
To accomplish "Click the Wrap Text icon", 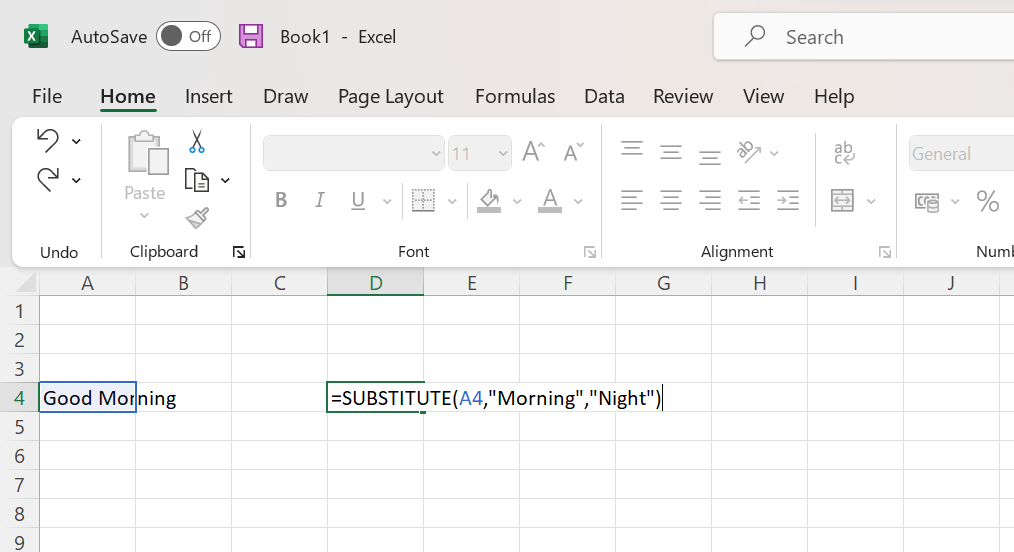I will point(844,153).
